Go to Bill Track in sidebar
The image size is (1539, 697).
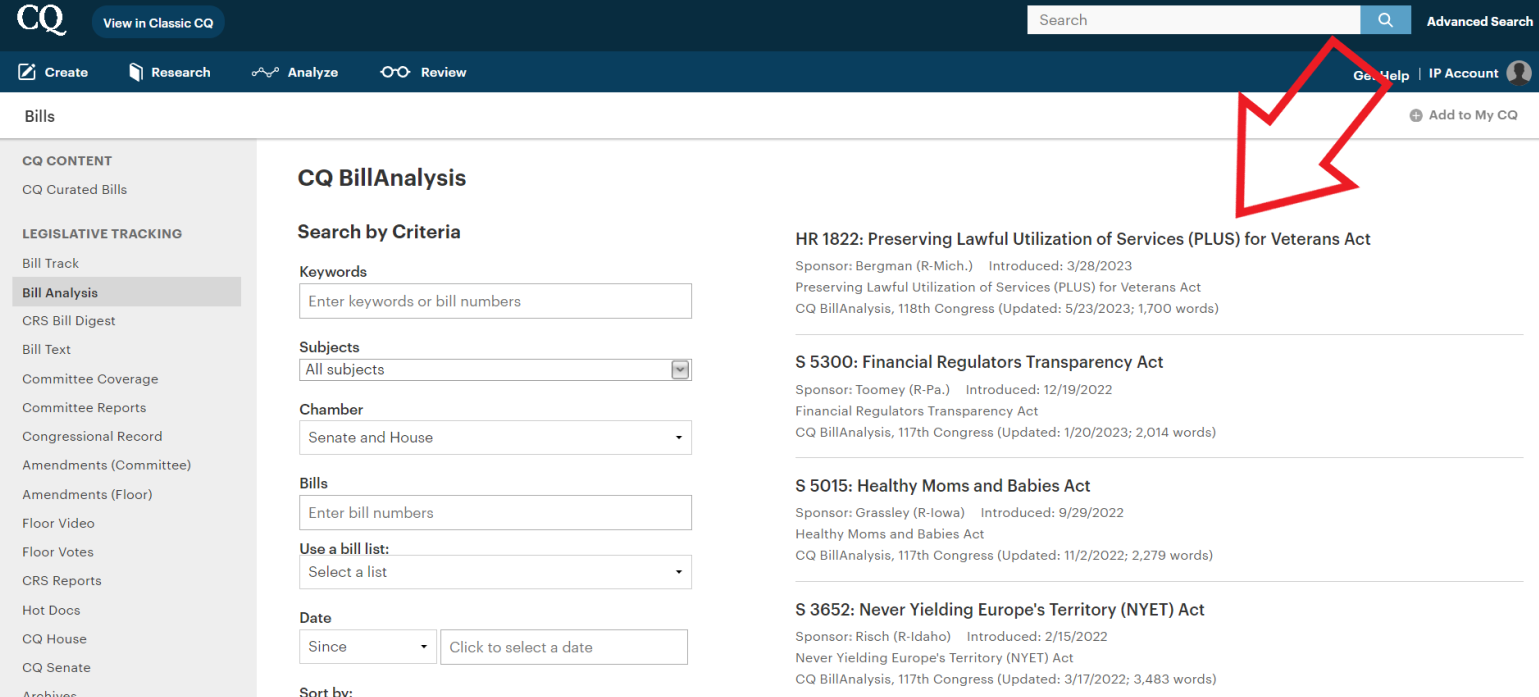click(x=51, y=263)
